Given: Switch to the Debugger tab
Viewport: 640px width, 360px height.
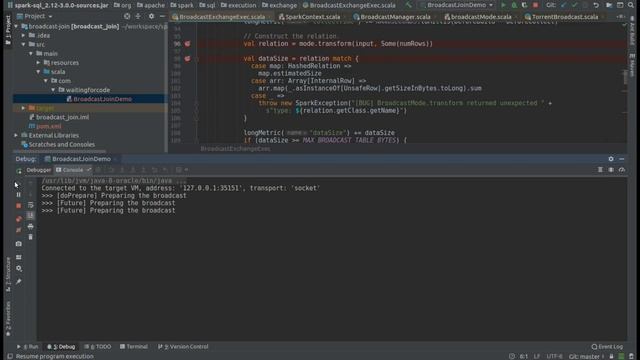Looking at the screenshot, I should point(39,170).
